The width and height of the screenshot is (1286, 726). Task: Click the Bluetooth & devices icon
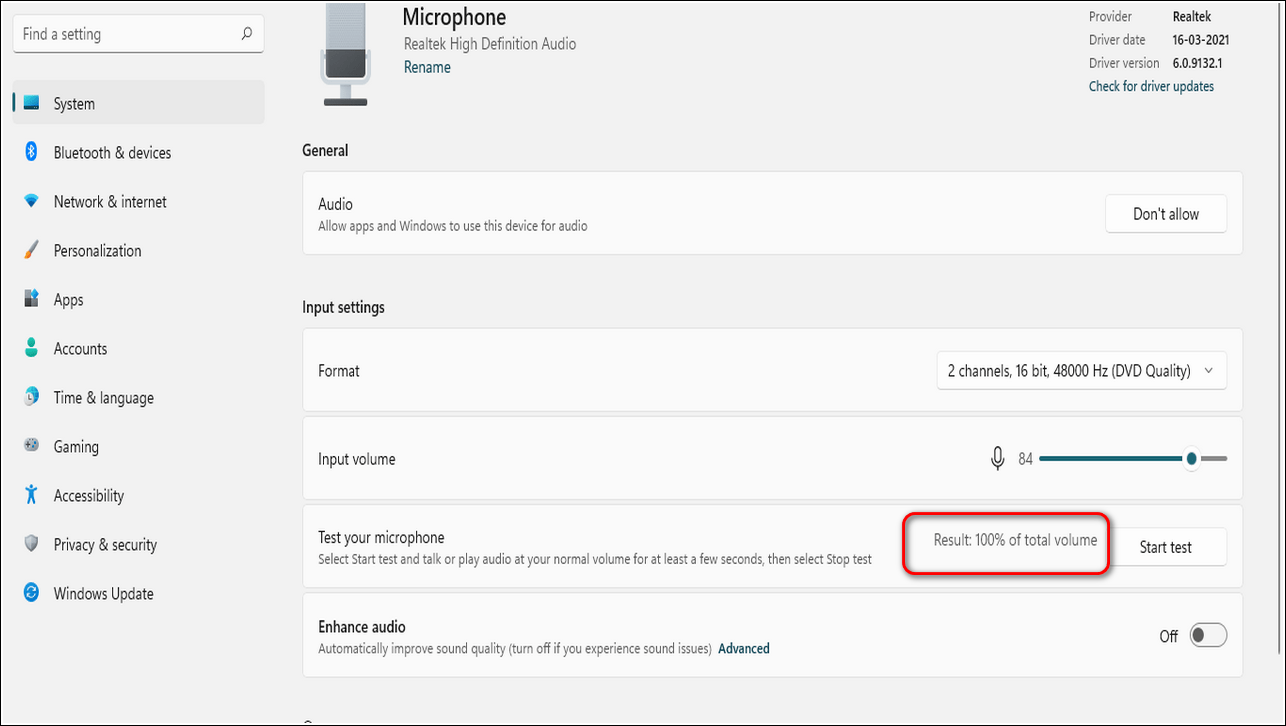(32, 152)
